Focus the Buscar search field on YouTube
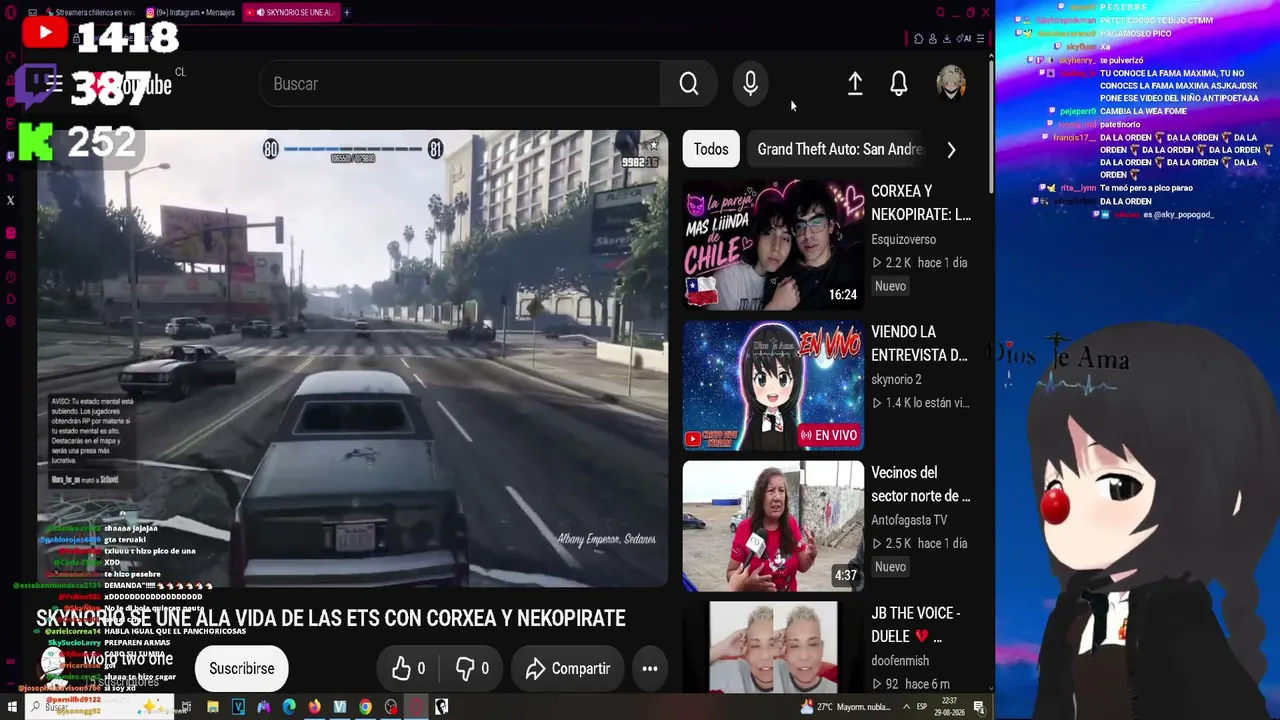 click(460, 84)
